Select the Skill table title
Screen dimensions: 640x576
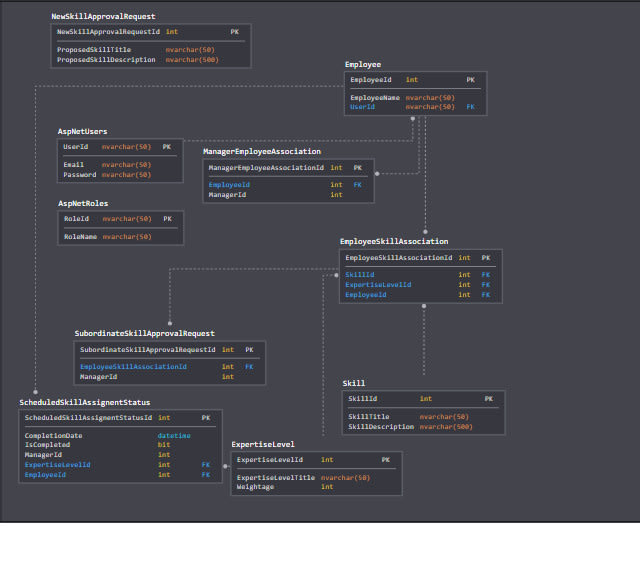coord(354,383)
